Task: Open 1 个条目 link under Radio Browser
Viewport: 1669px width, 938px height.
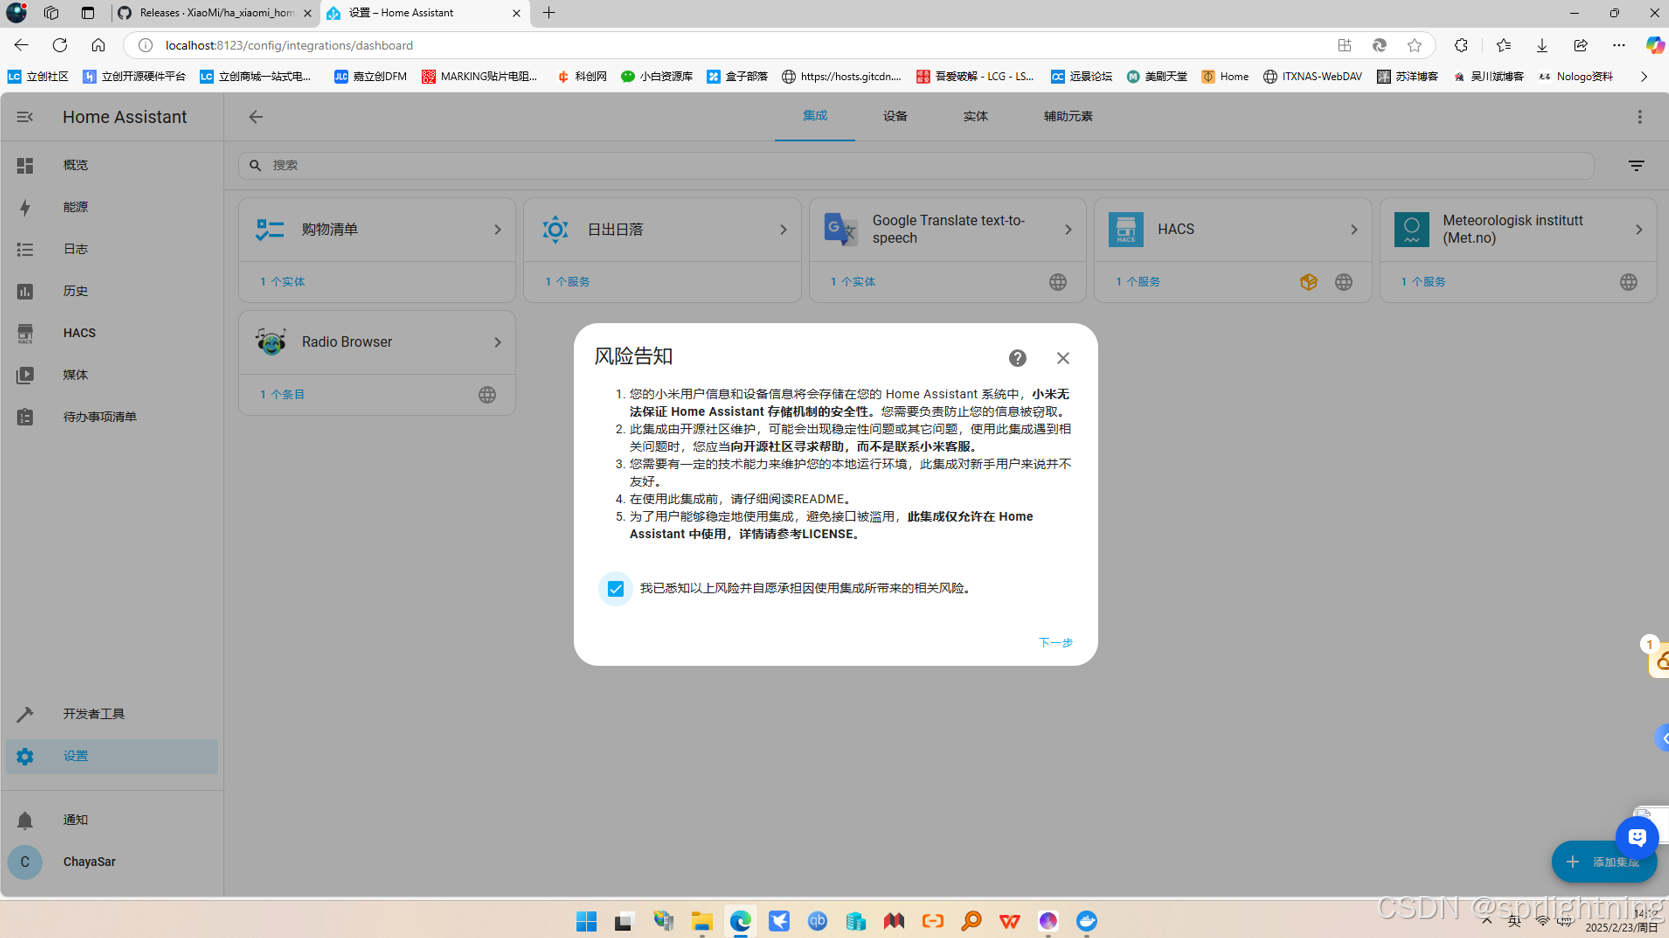Action: [282, 395]
